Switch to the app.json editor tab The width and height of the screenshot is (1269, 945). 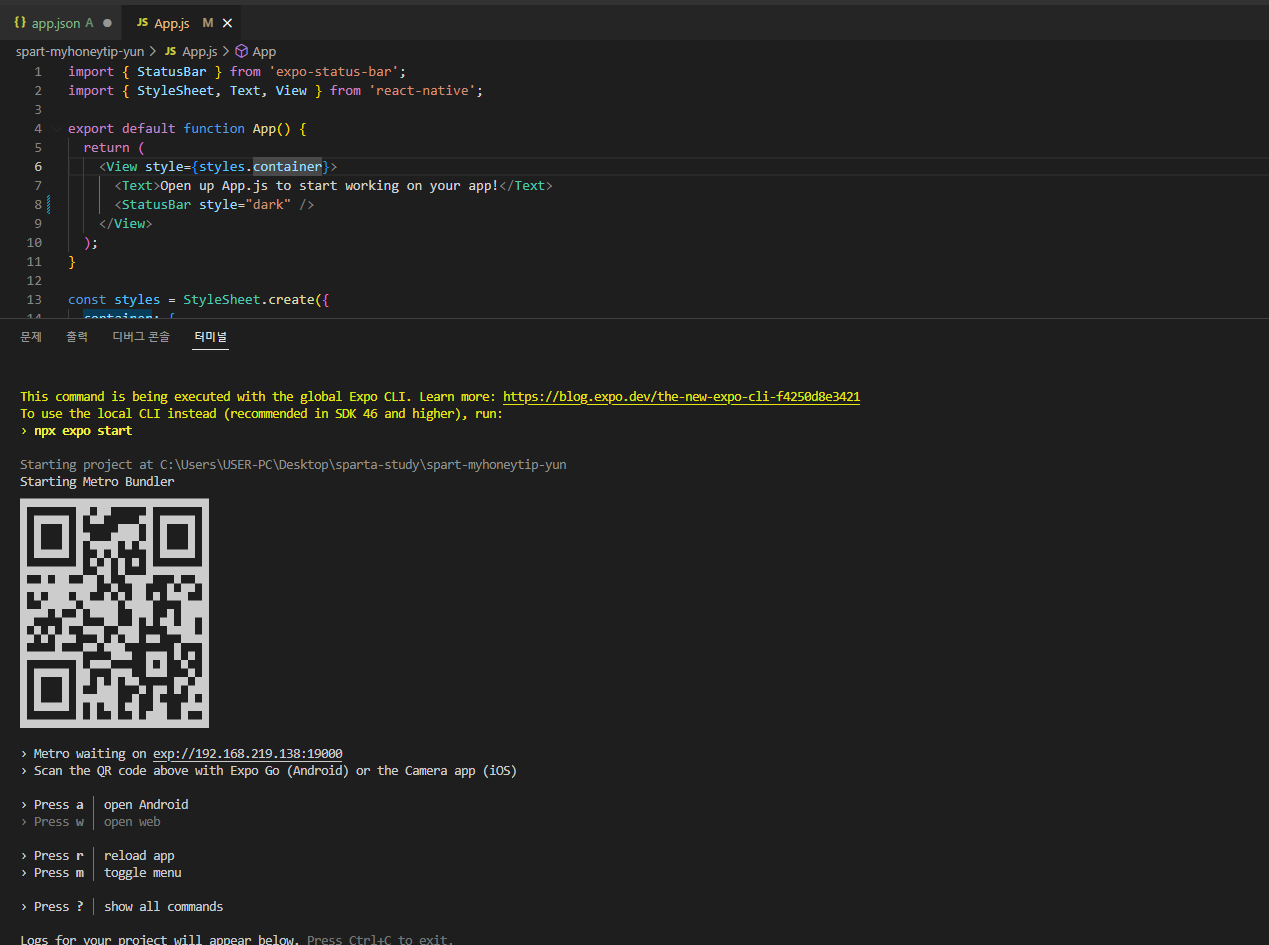point(61,23)
